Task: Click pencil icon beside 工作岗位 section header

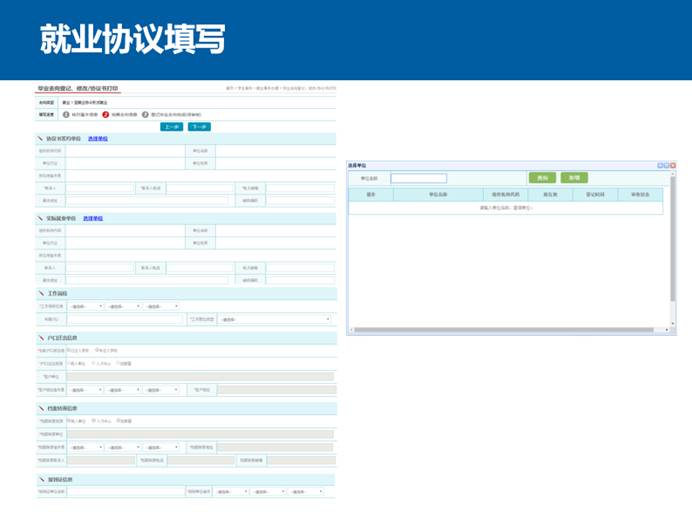Action: pos(41,294)
